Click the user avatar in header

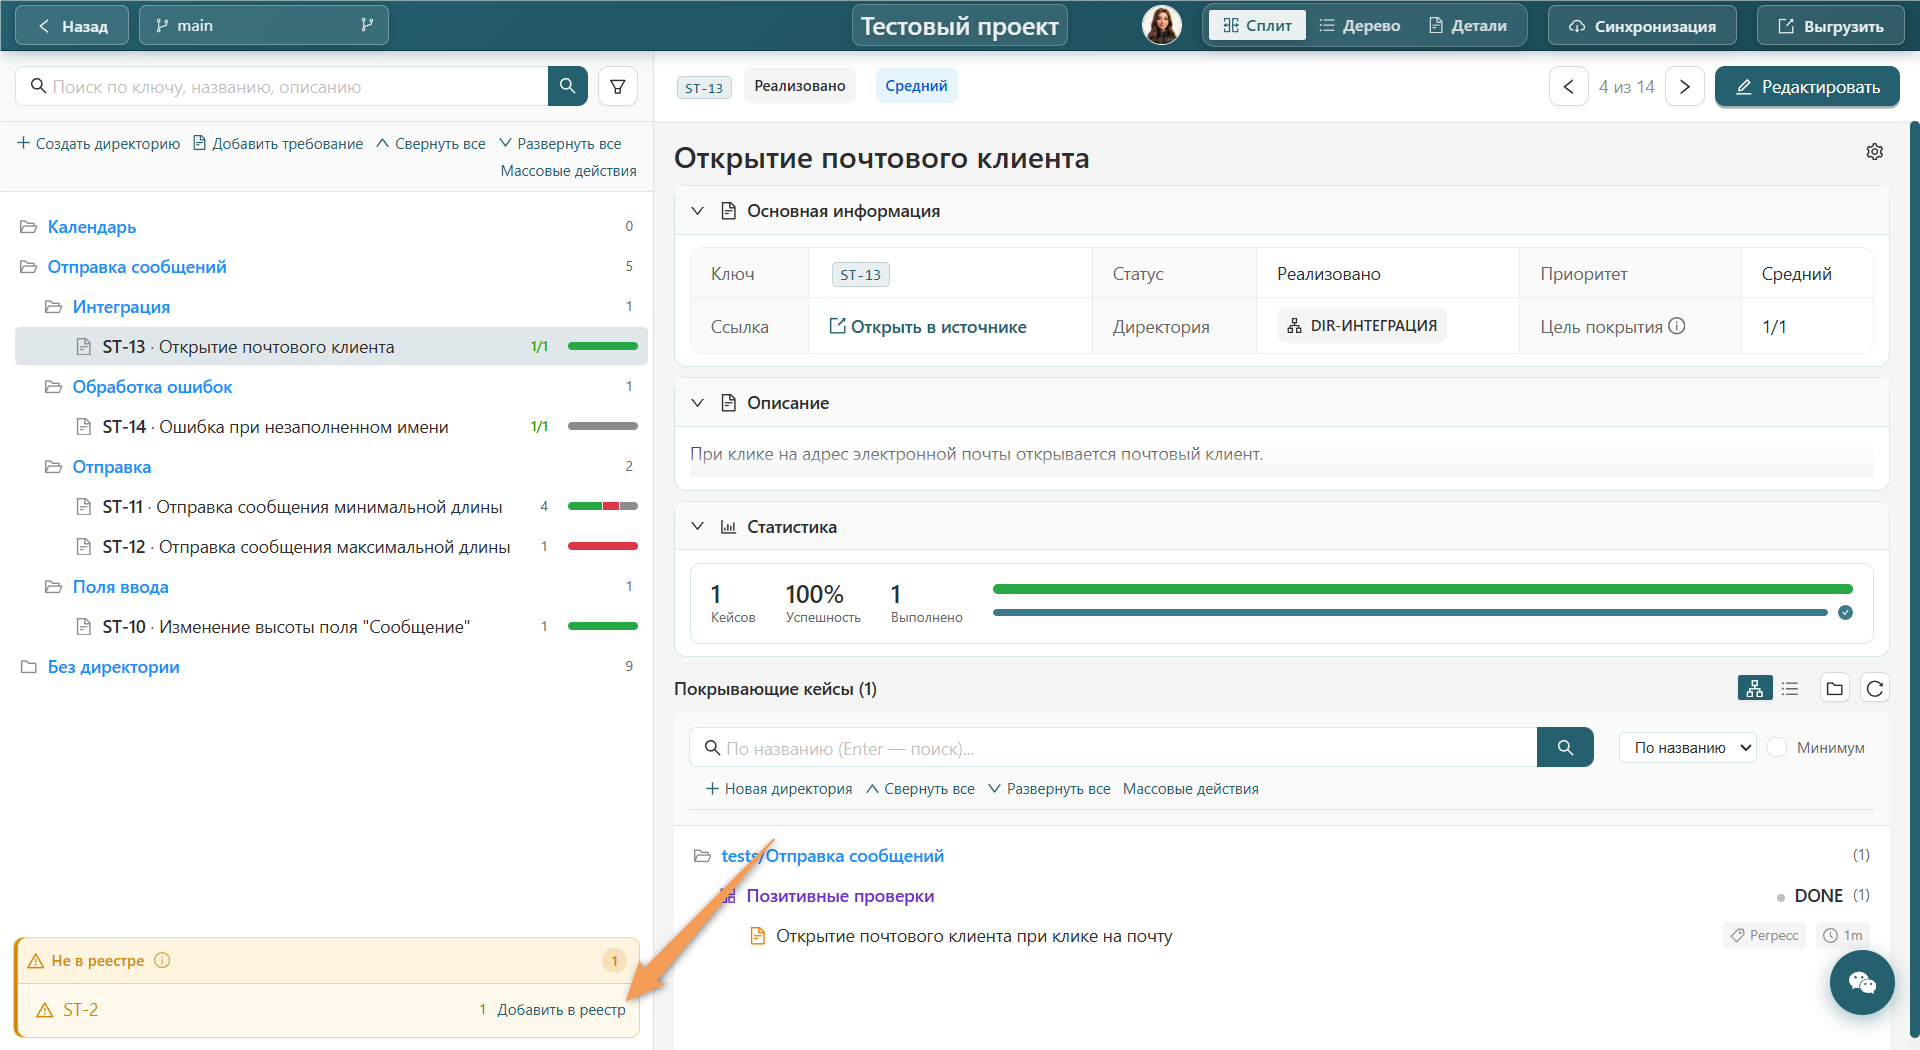1161,25
